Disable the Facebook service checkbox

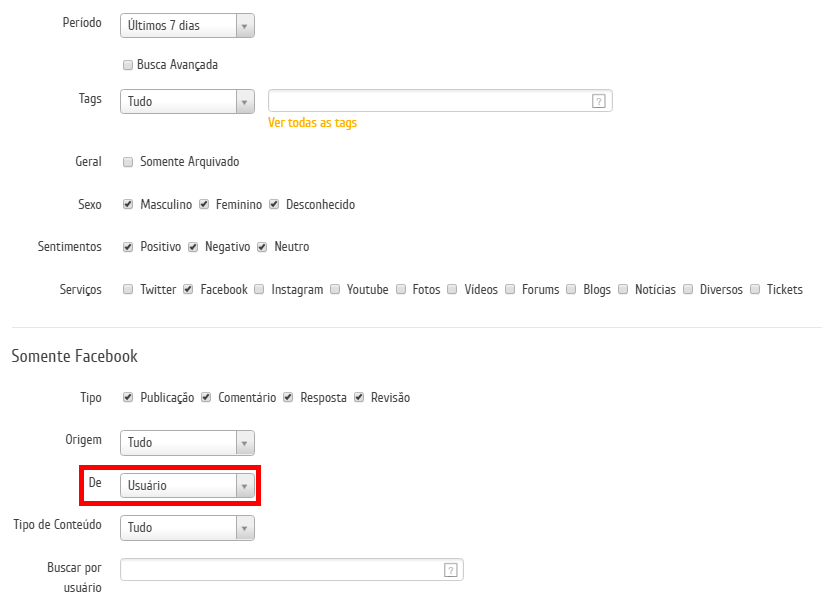[188, 289]
